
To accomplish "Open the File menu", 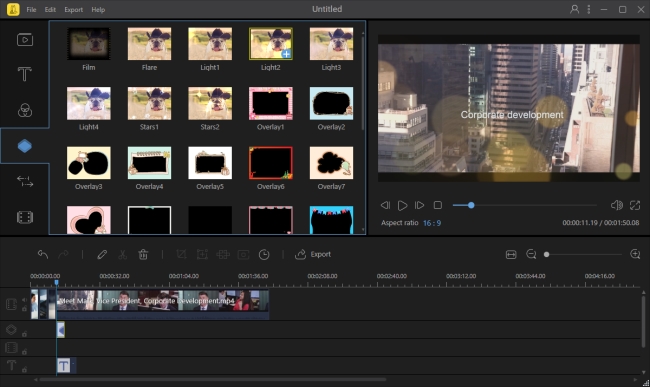I will pos(31,10).
